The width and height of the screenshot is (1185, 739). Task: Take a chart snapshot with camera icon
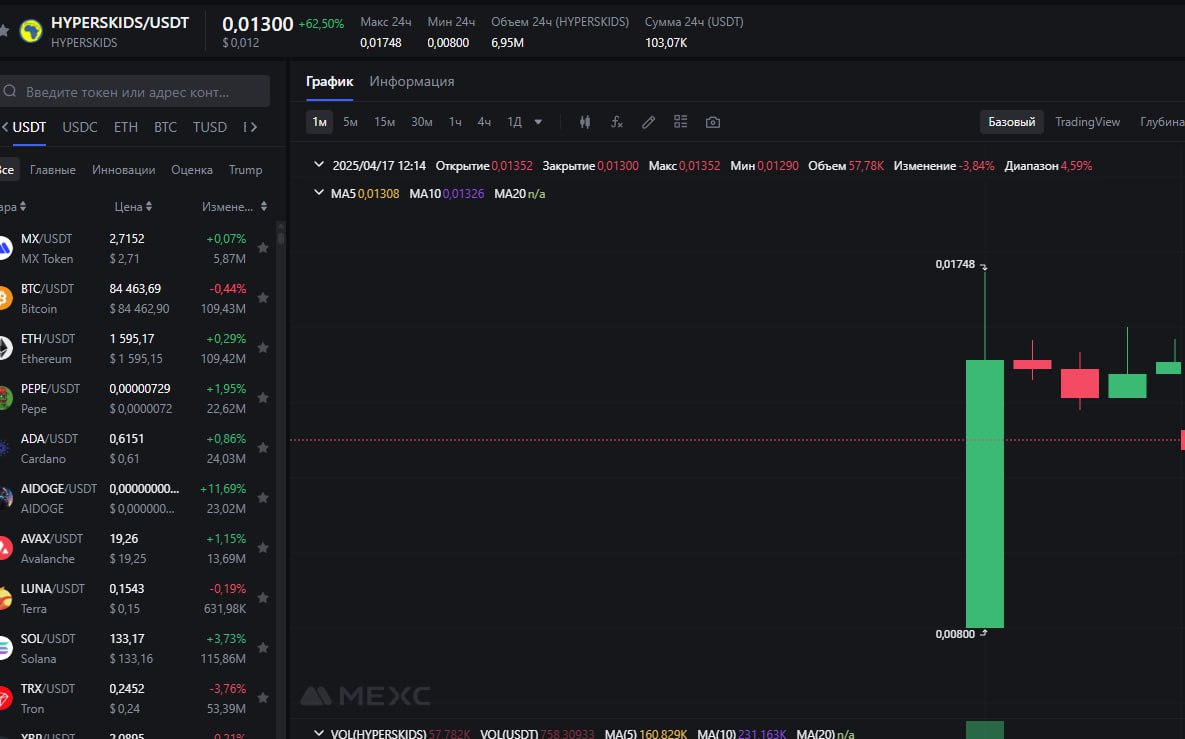point(713,122)
